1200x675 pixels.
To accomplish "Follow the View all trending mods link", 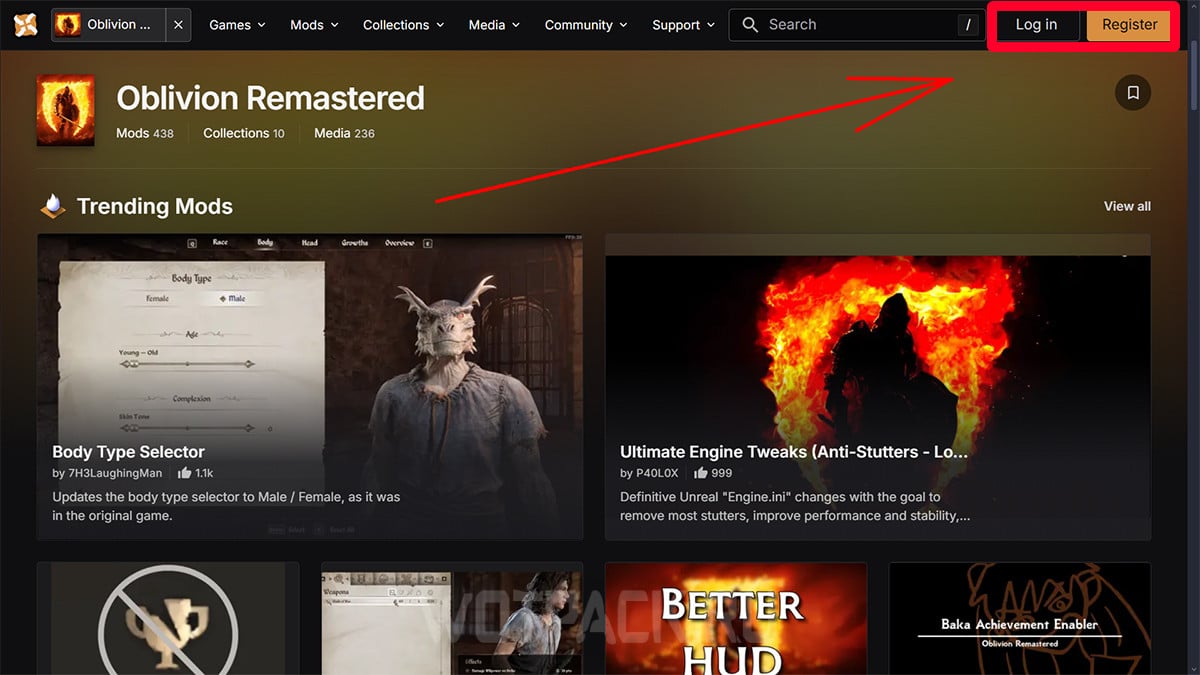I will click(1127, 206).
